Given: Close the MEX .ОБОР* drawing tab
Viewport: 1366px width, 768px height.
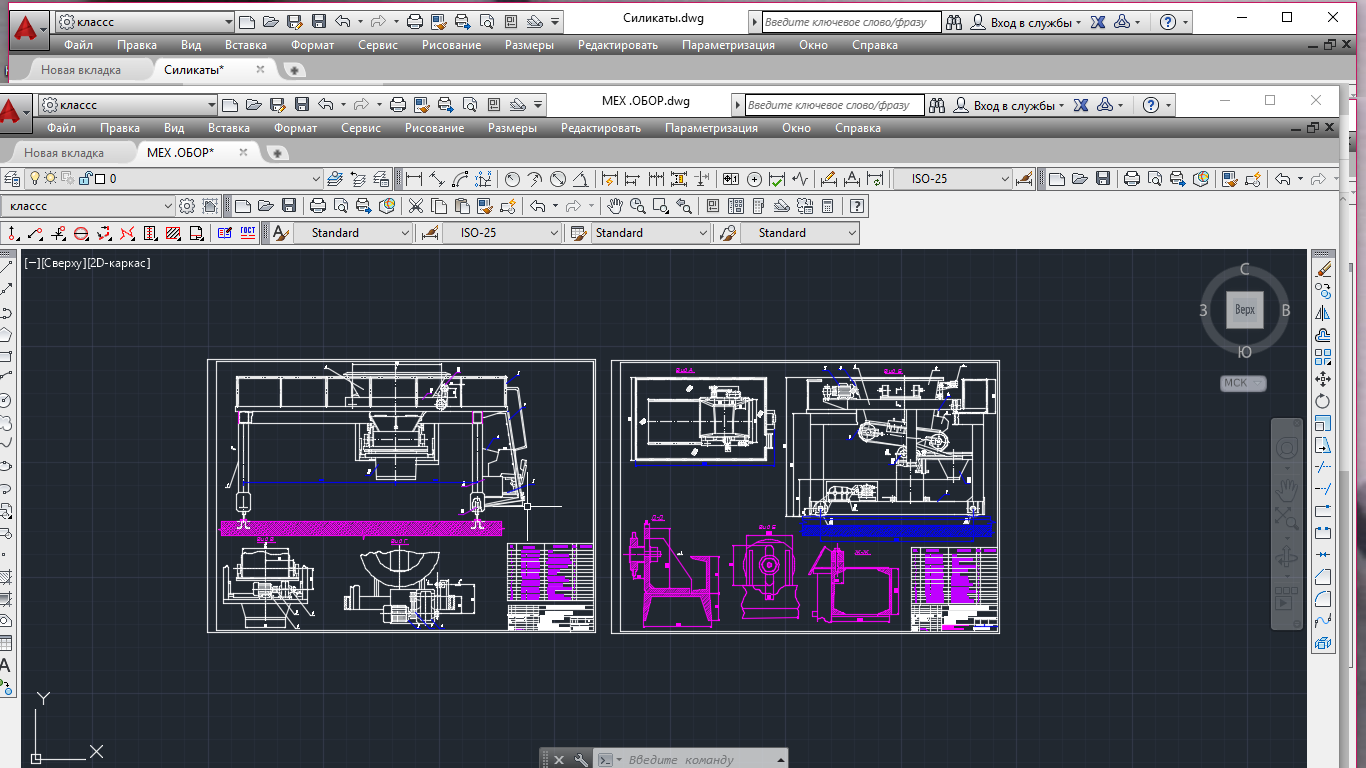Looking at the screenshot, I should click(243, 152).
